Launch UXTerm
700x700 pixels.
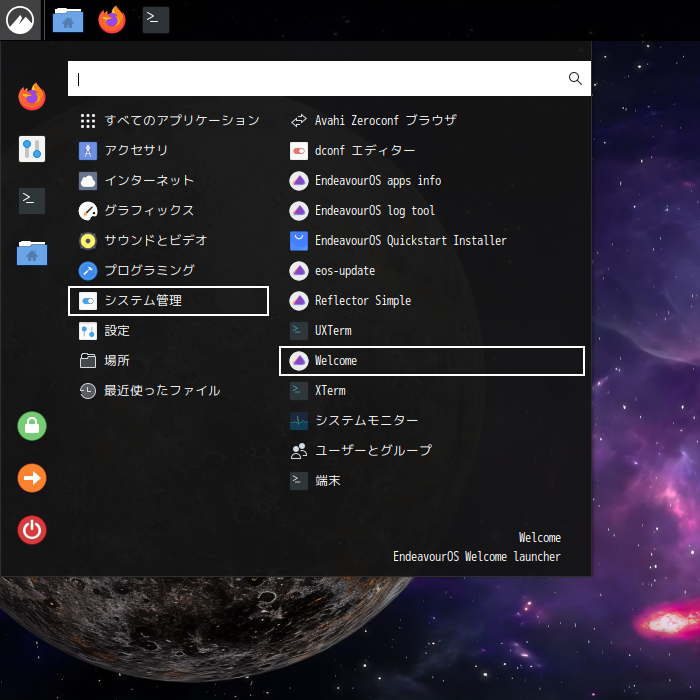(432, 331)
